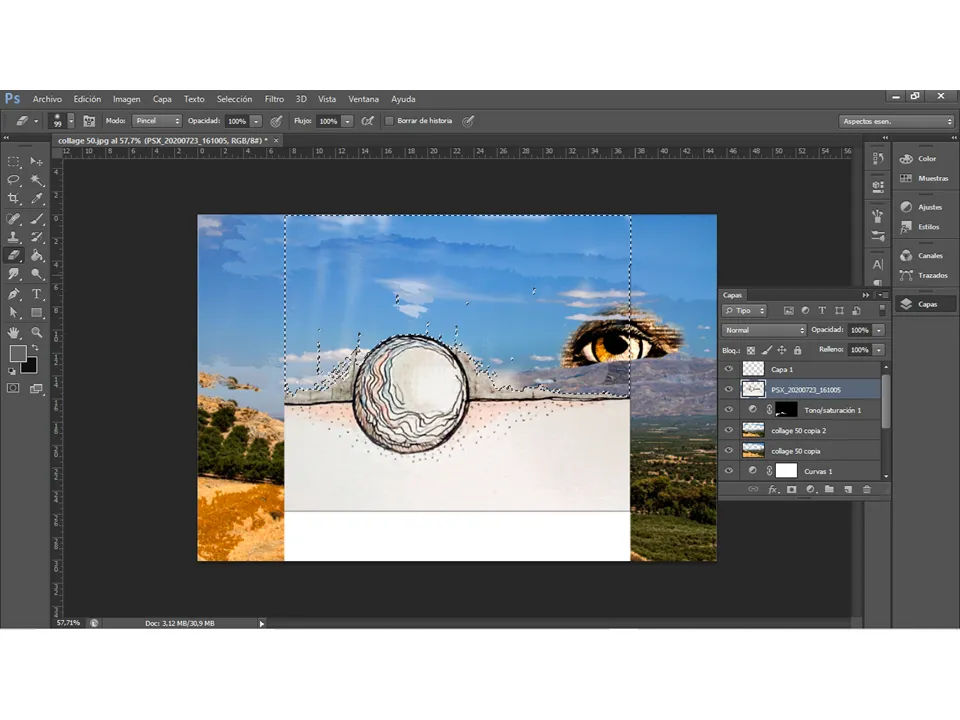The width and height of the screenshot is (960, 720).
Task: Open the Flujo dropdown arrow
Action: pos(347,121)
